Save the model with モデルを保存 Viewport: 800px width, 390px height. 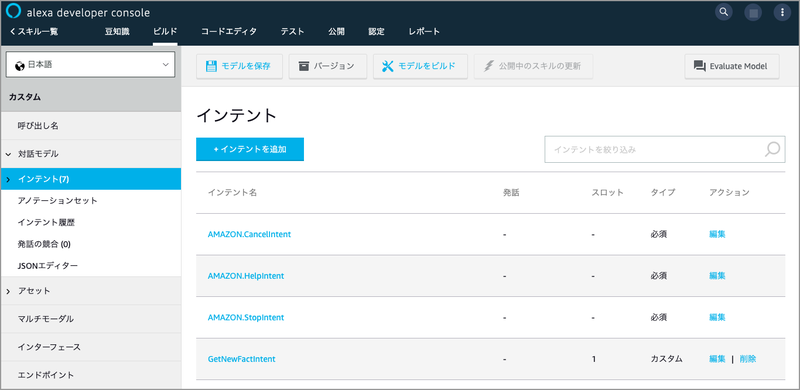pyautogui.click(x=239, y=66)
